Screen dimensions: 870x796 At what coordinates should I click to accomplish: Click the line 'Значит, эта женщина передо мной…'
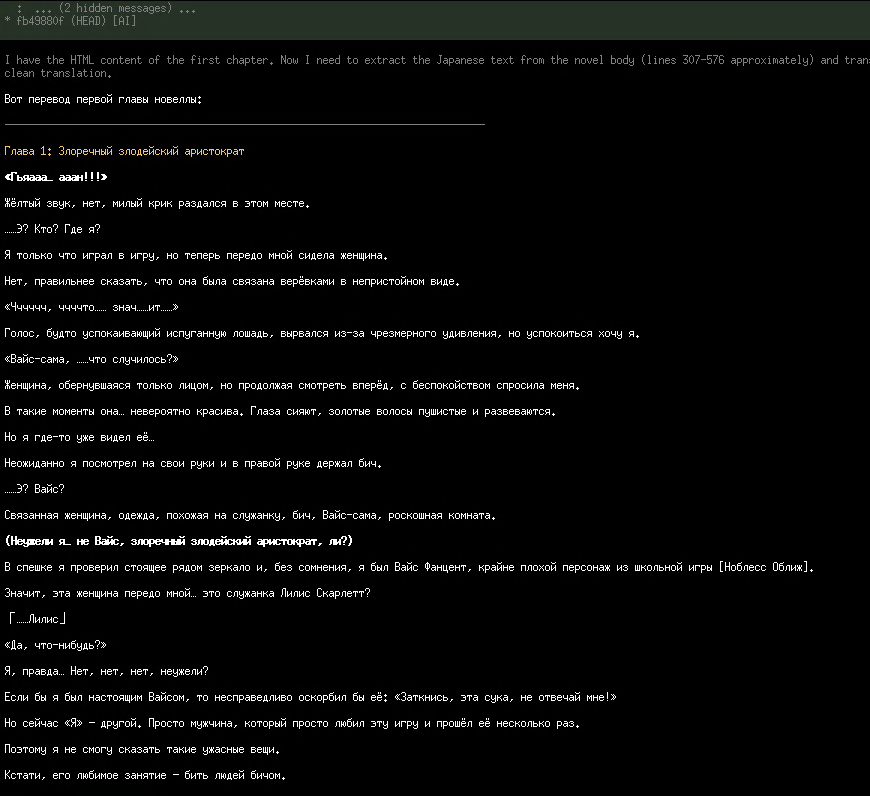[x=187, y=594]
